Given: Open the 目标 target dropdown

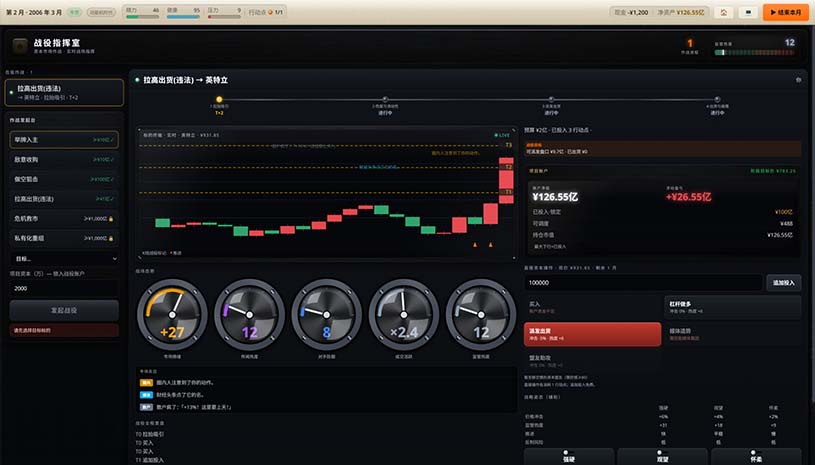Looking at the screenshot, I should 64,258.
